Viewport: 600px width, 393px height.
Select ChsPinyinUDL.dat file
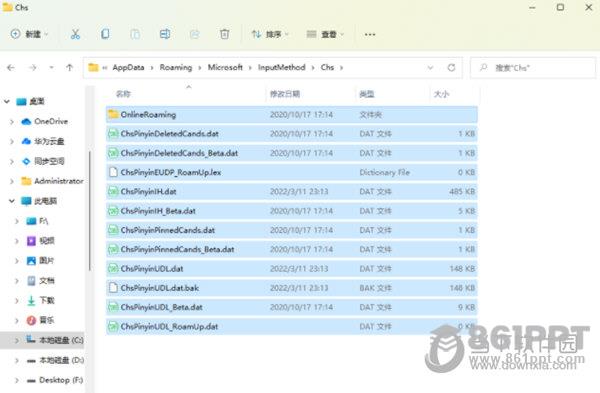(292, 269)
